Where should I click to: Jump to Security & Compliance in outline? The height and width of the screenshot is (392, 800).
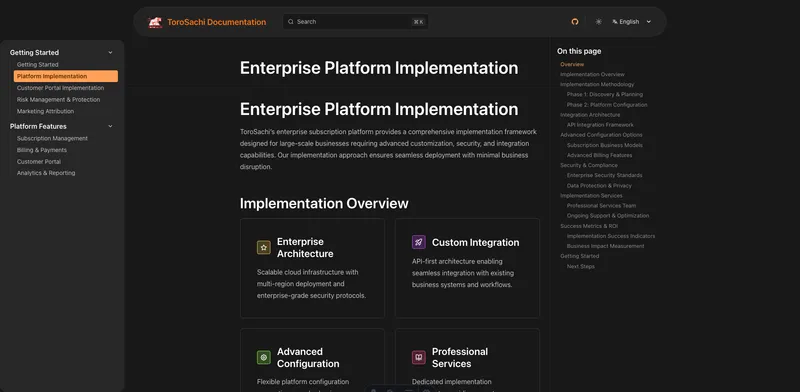pyautogui.click(x=589, y=165)
